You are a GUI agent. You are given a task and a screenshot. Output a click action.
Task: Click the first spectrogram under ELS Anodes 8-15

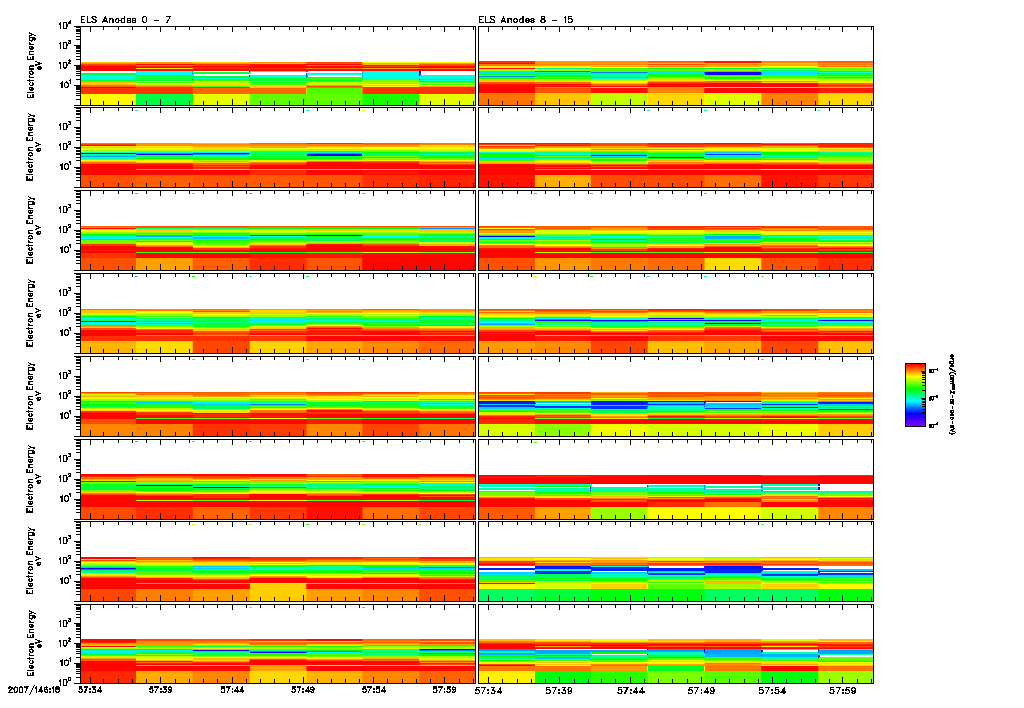click(676, 66)
